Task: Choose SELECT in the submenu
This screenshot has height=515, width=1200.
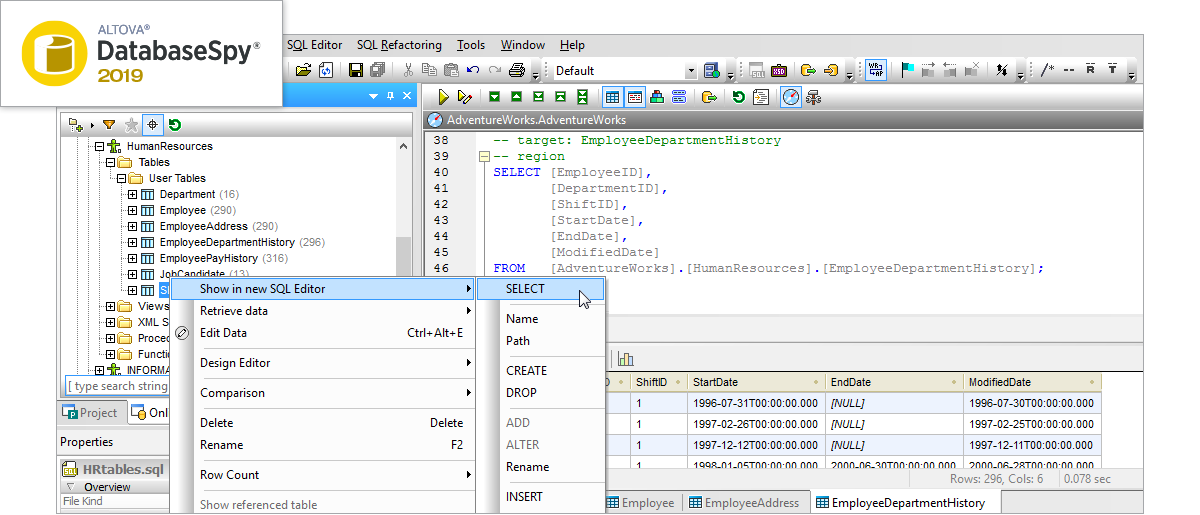Action: [x=541, y=289]
